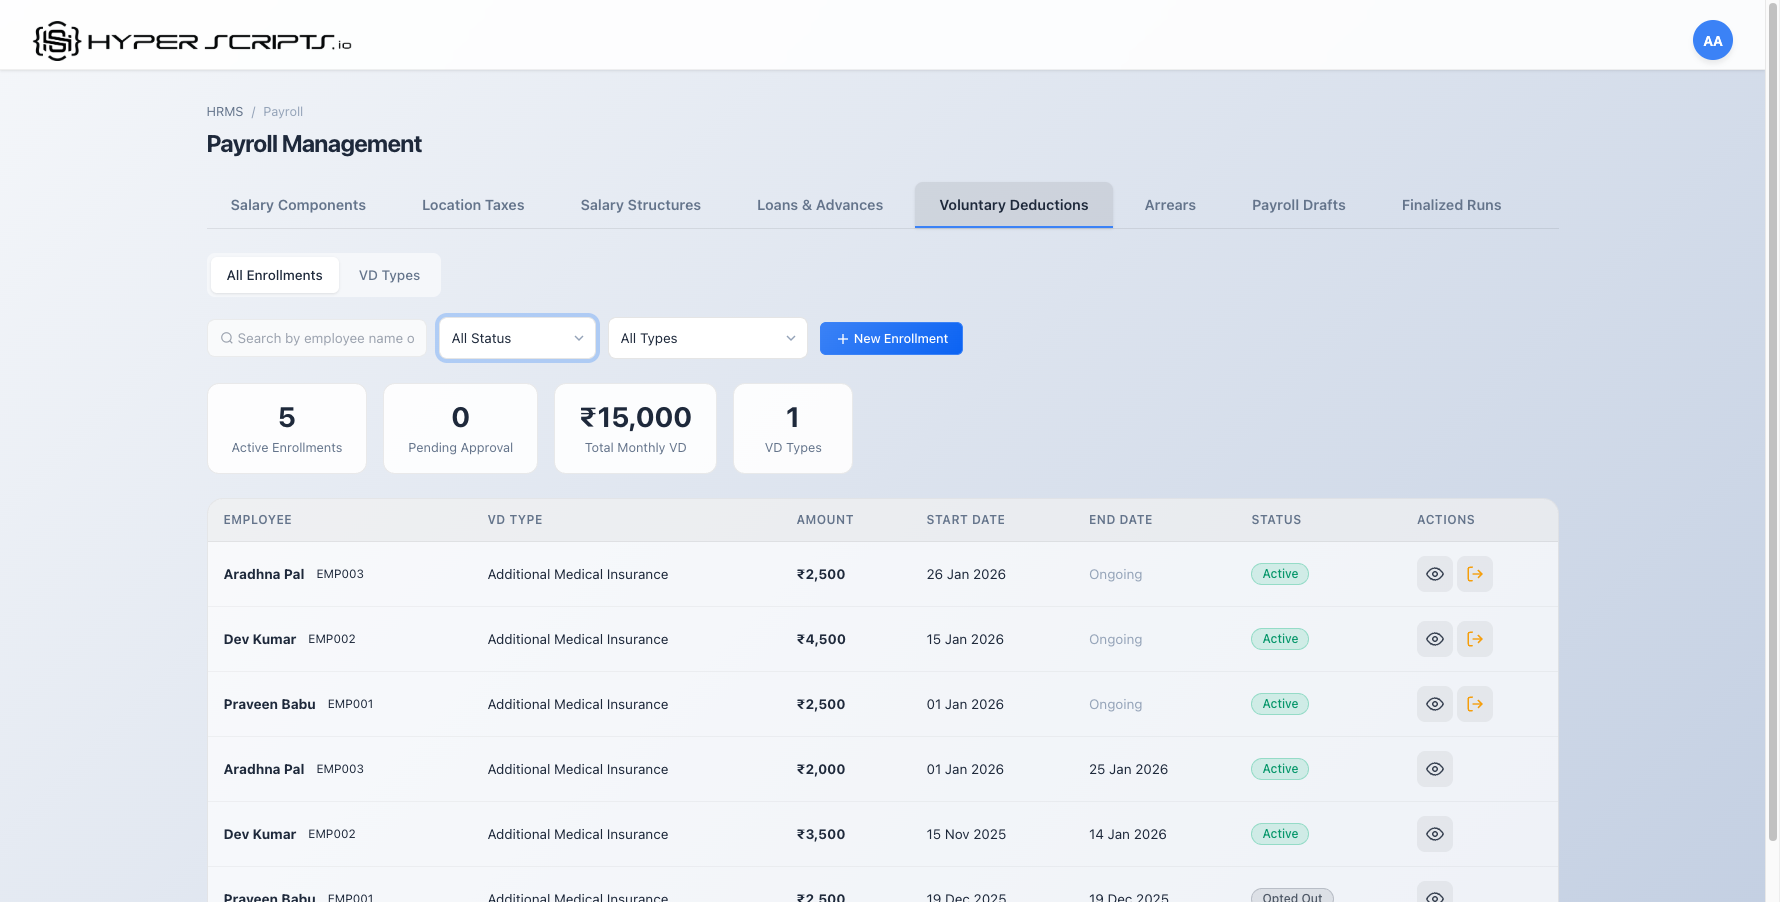
Task: Click the opt-out icon for Dev Kumar's ongoing enrollment
Action: pyautogui.click(x=1475, y=639)
